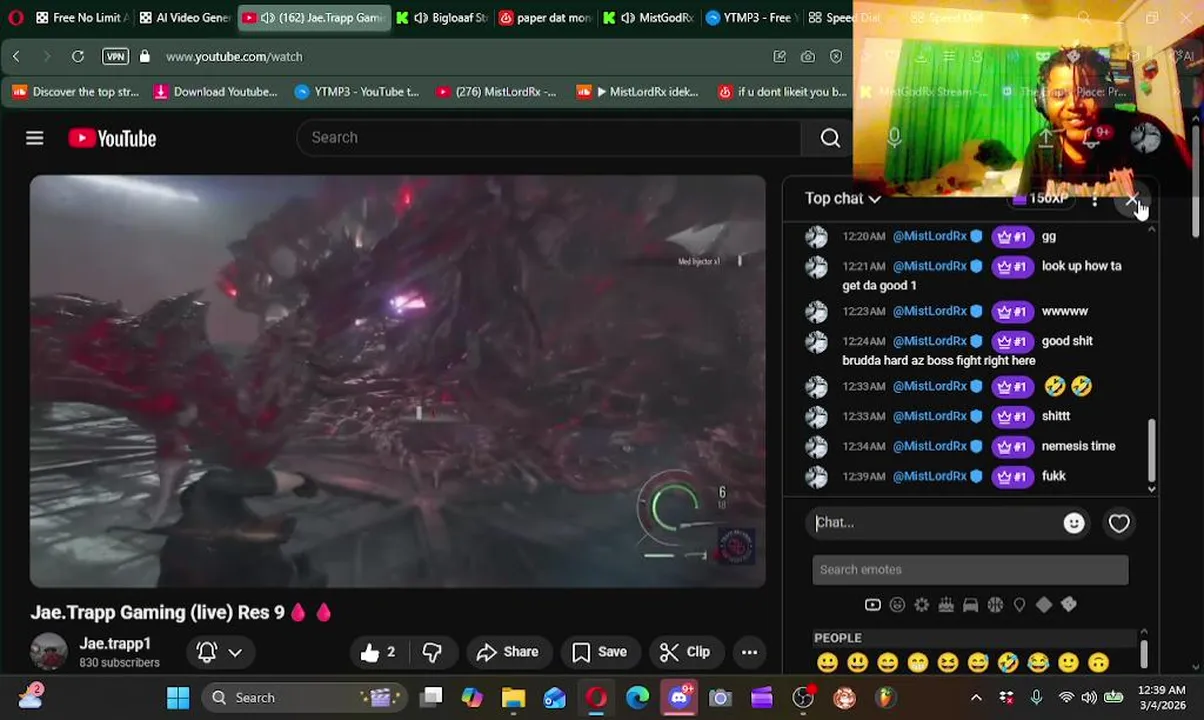
Task: Open Download Youtube bookmark
Action: [x=215, y=92]
